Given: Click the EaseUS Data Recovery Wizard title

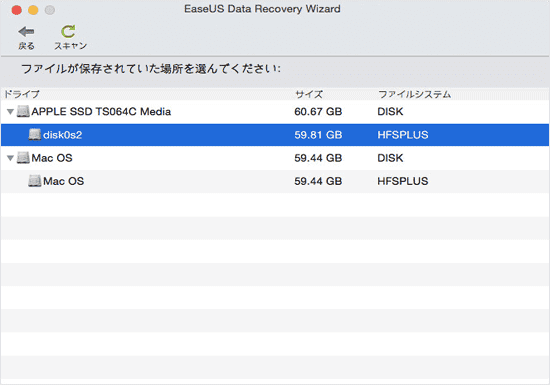Looking at the screenshot, I should point(262,9).
